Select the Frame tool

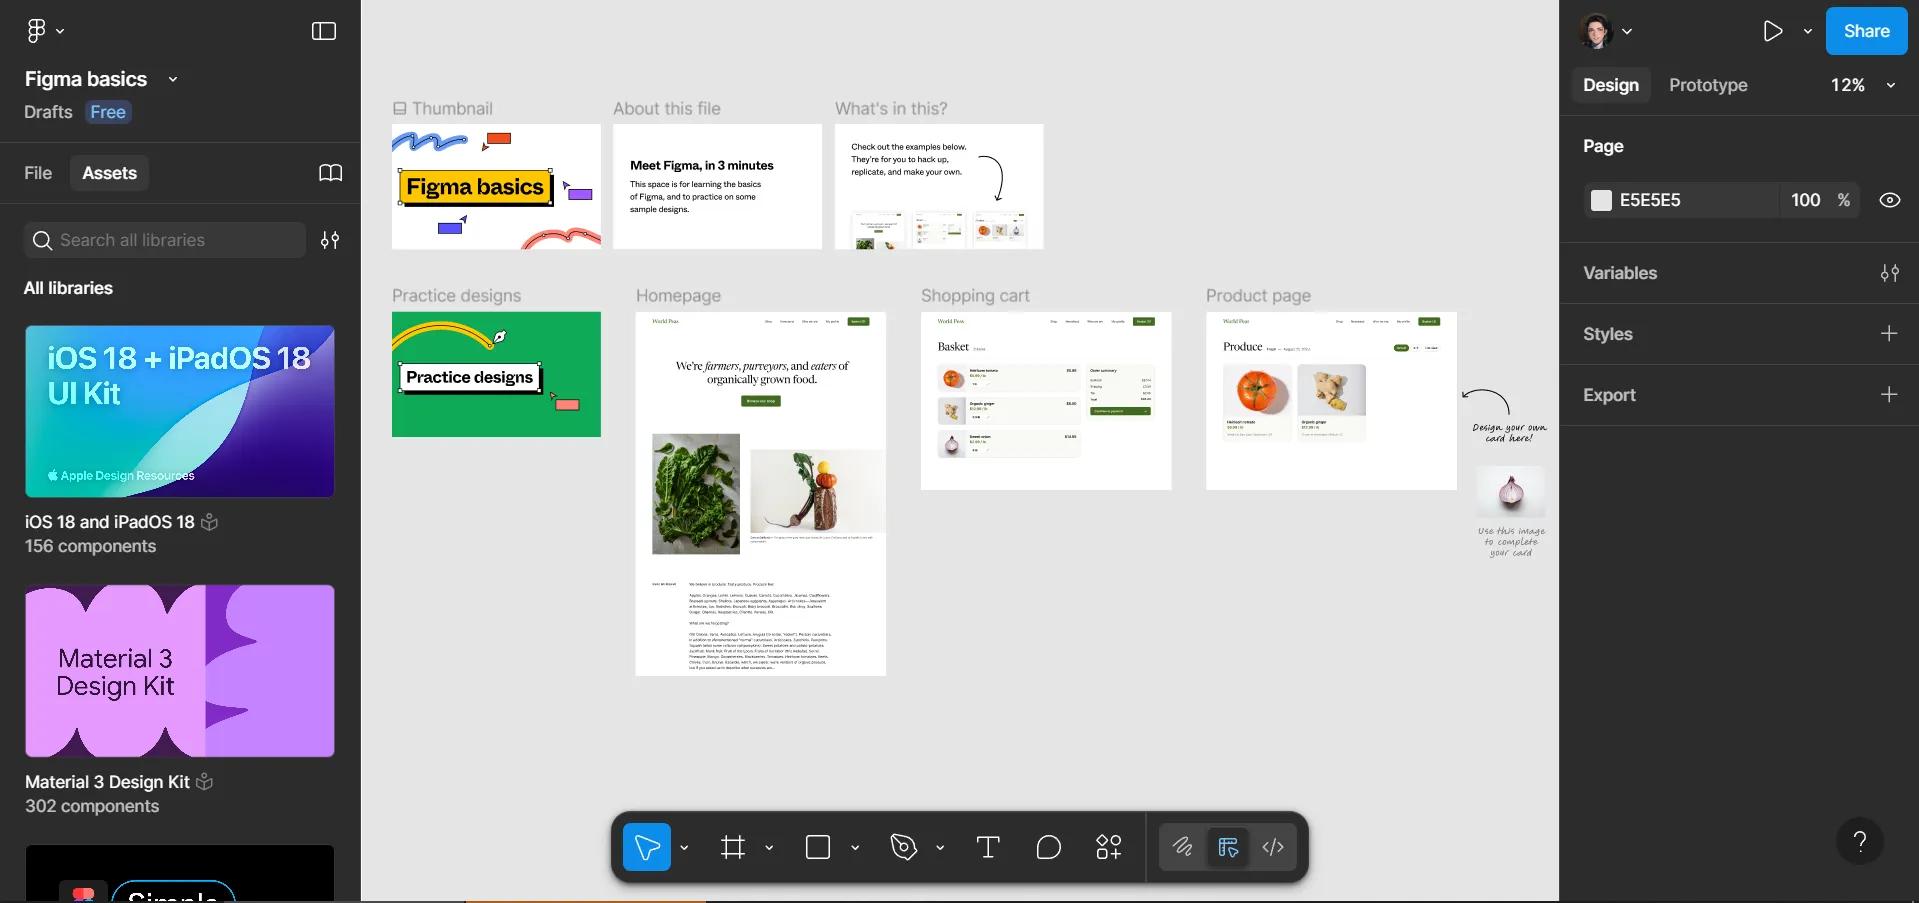[733, 847]
